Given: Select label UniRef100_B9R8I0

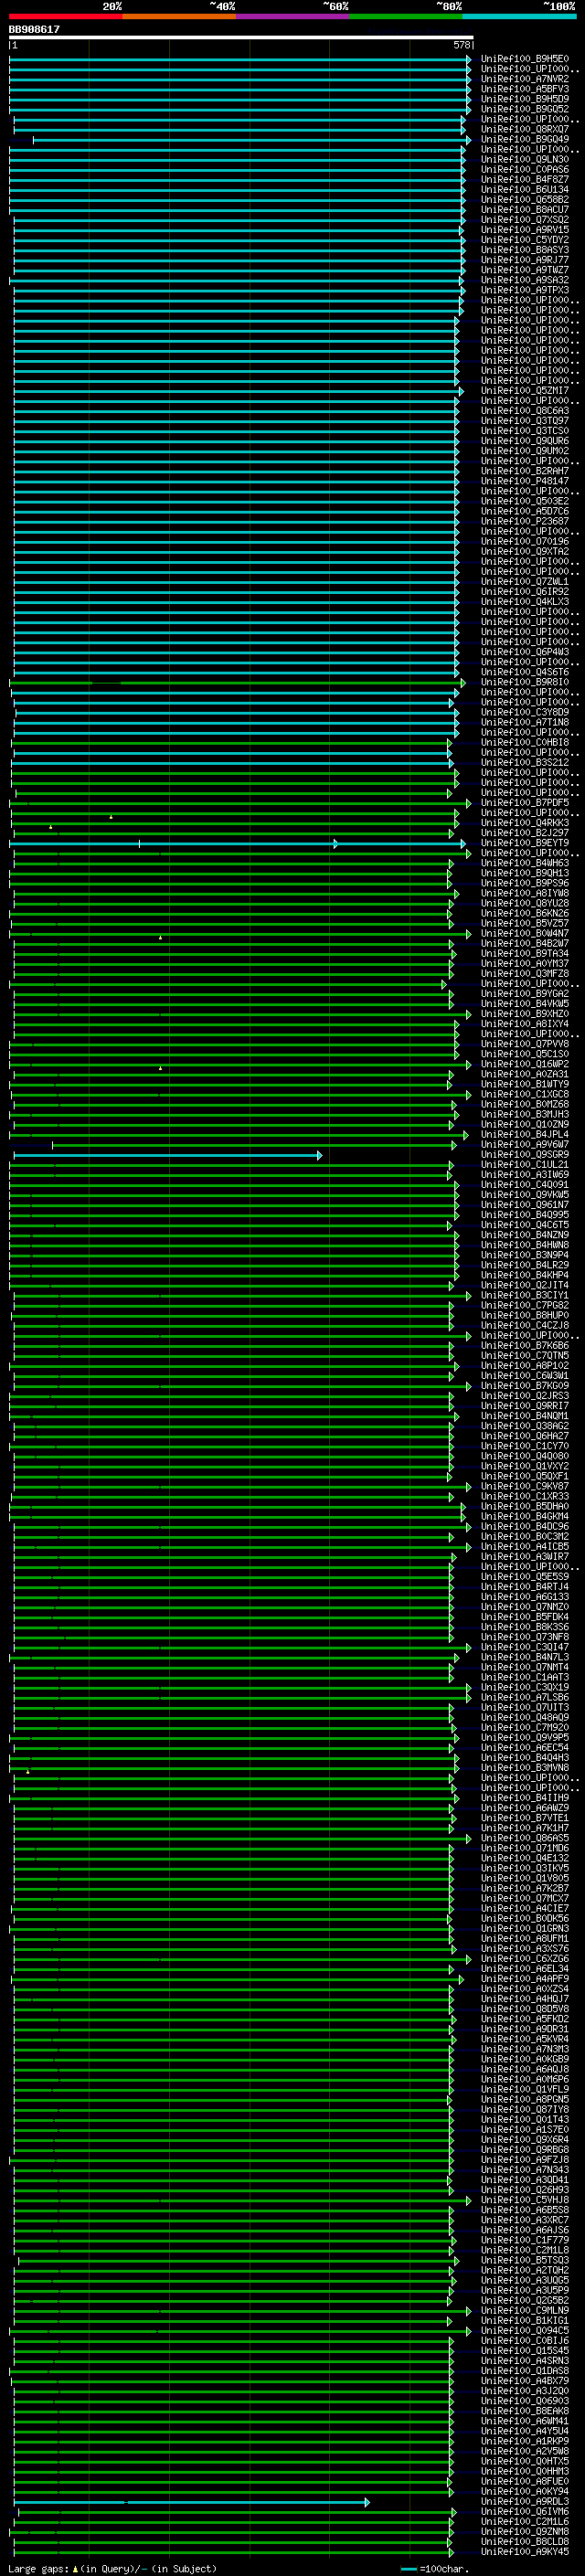Looking at the screenshot, I should tap(524, 682).
